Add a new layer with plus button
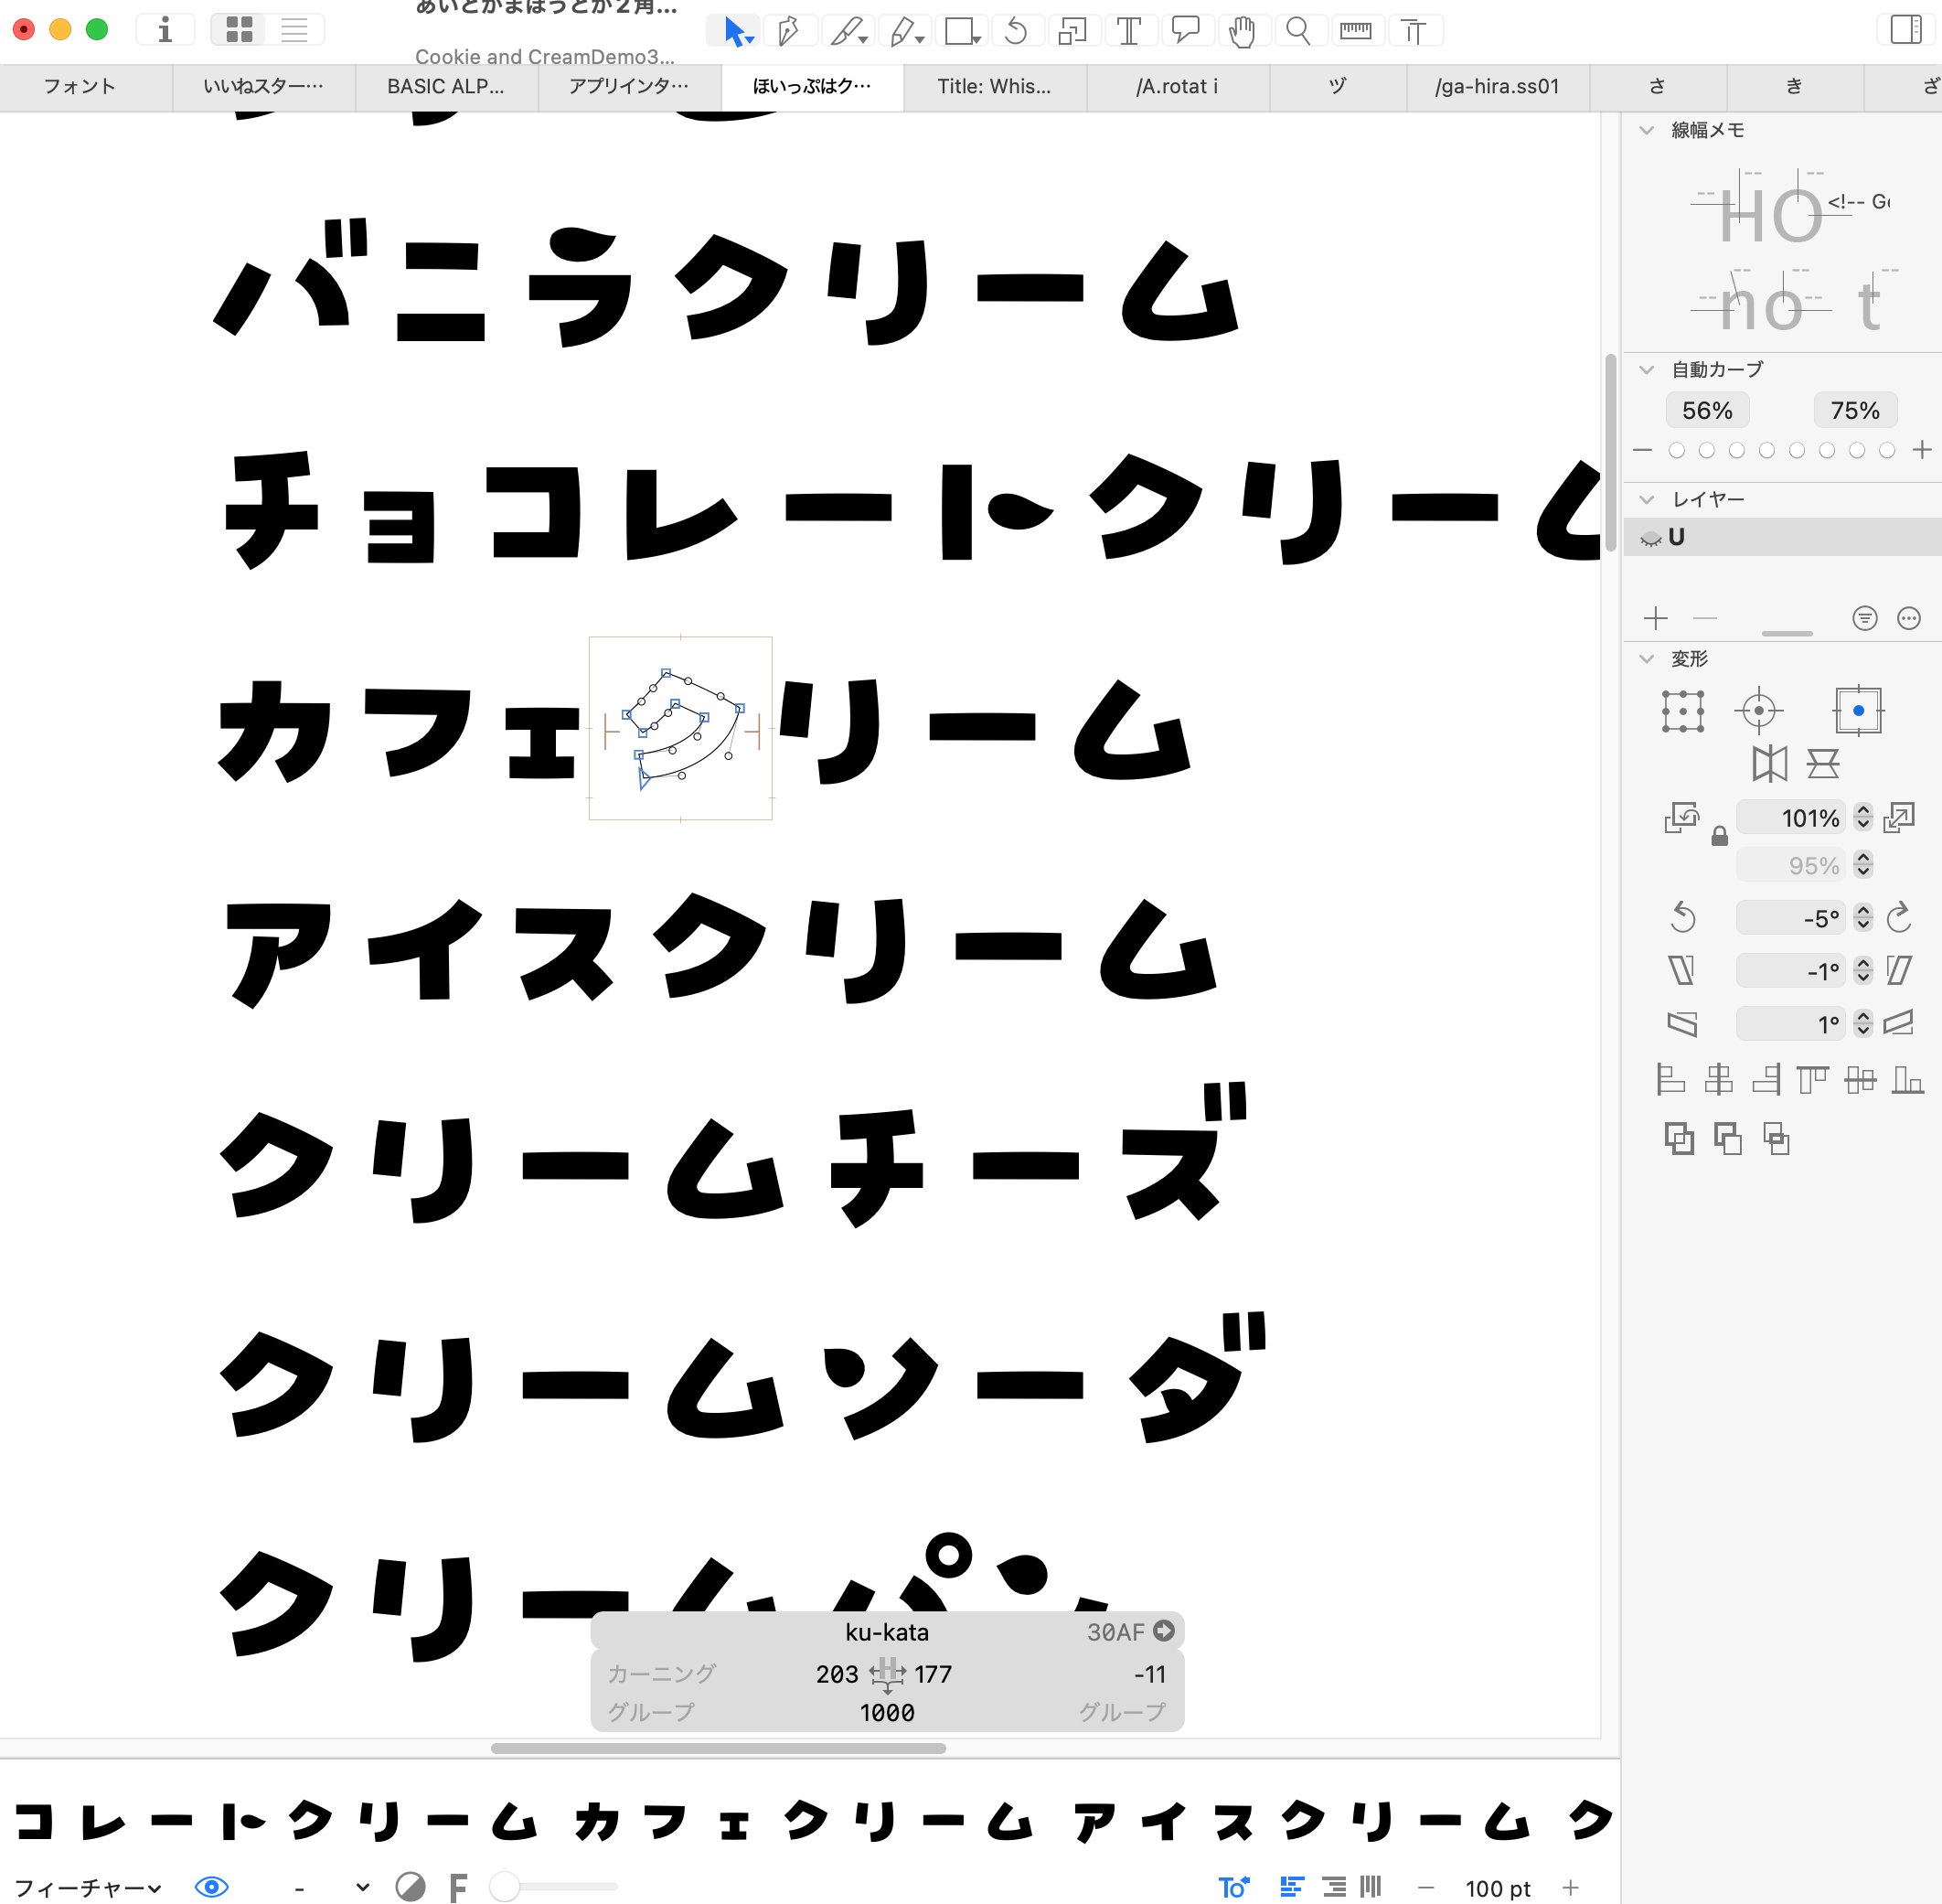The width and height of the screenshot is (1942, 1904). [1655, 618]
